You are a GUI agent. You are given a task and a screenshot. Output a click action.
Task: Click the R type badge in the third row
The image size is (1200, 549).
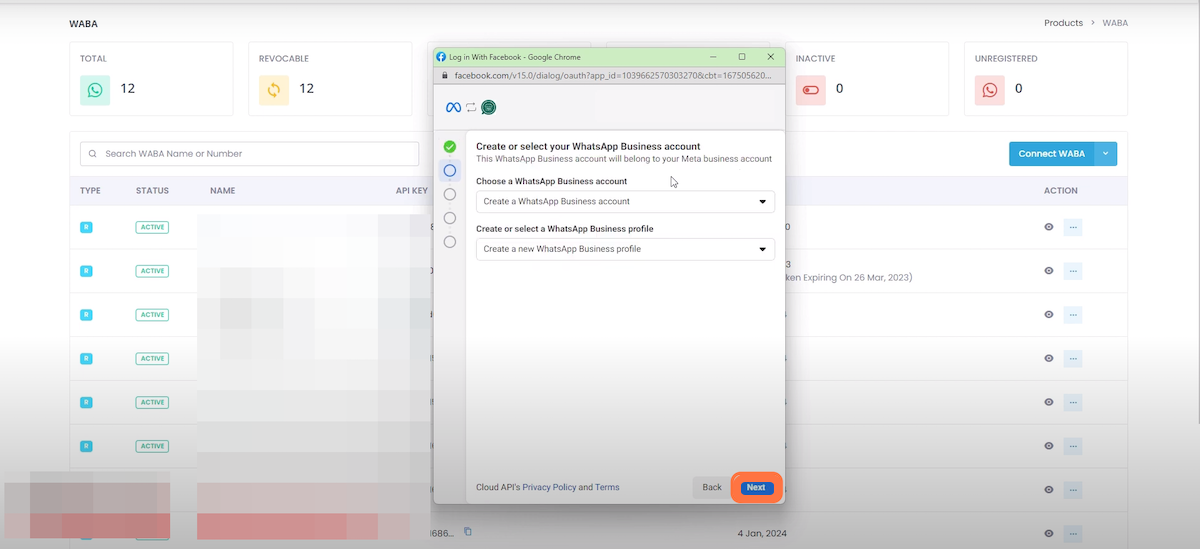tap(86, 315)
